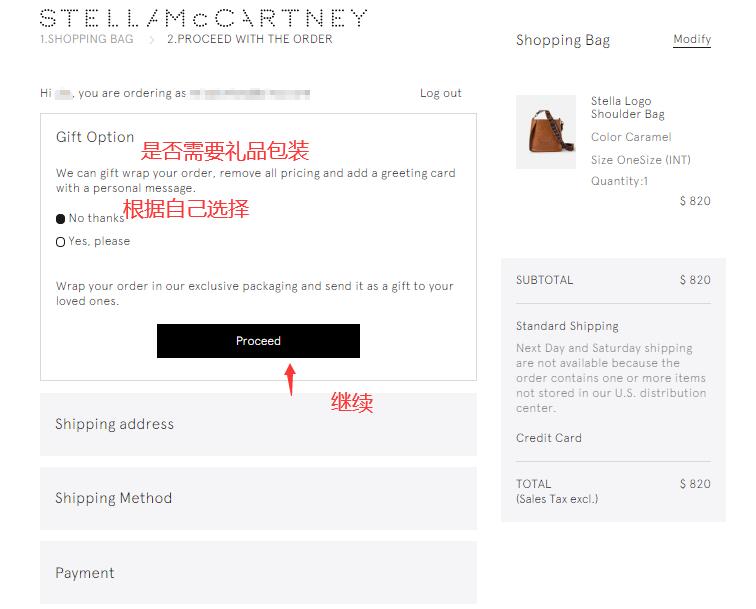Expand the Shipping address section

click(258, 424)
